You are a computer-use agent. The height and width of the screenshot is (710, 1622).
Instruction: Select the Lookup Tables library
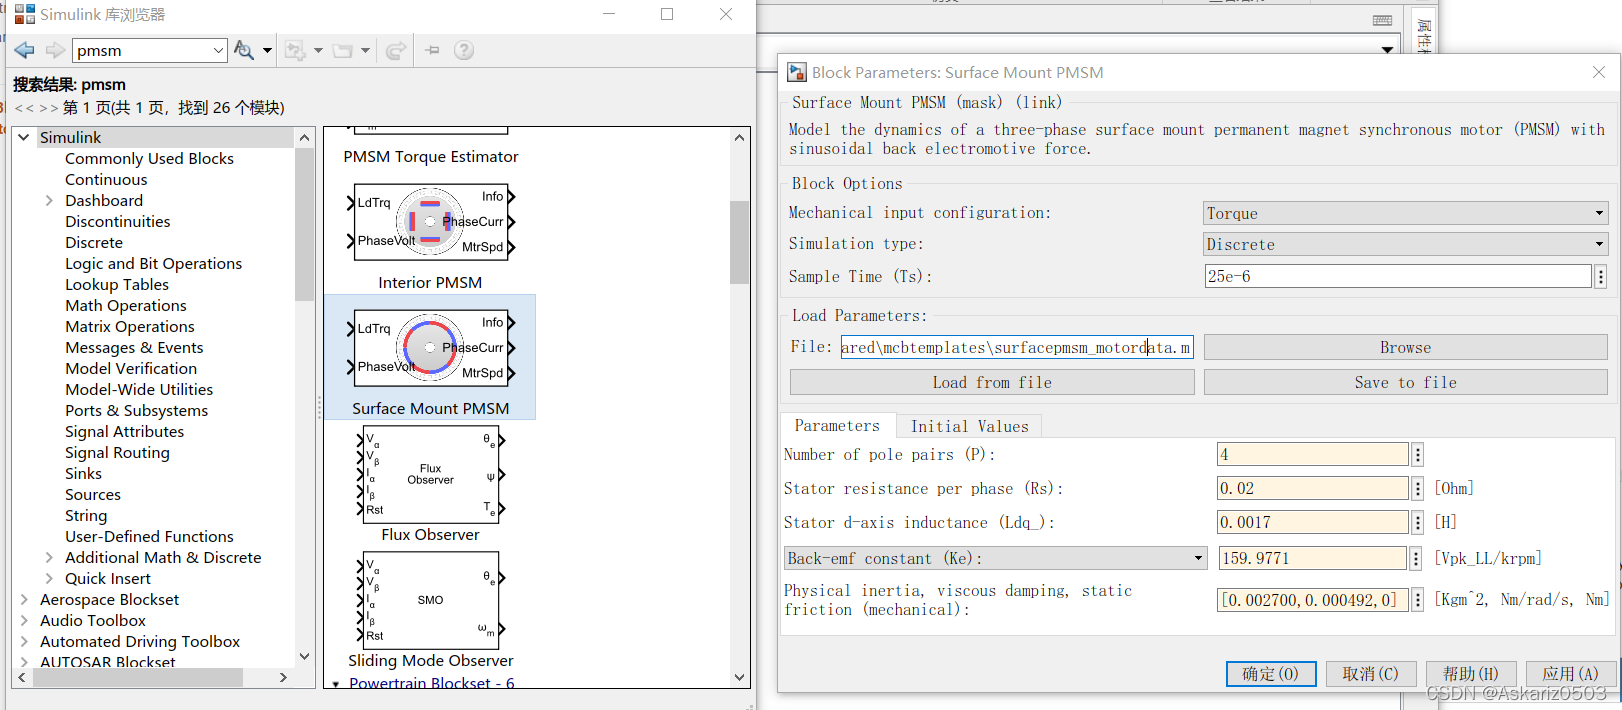point(117,284)
